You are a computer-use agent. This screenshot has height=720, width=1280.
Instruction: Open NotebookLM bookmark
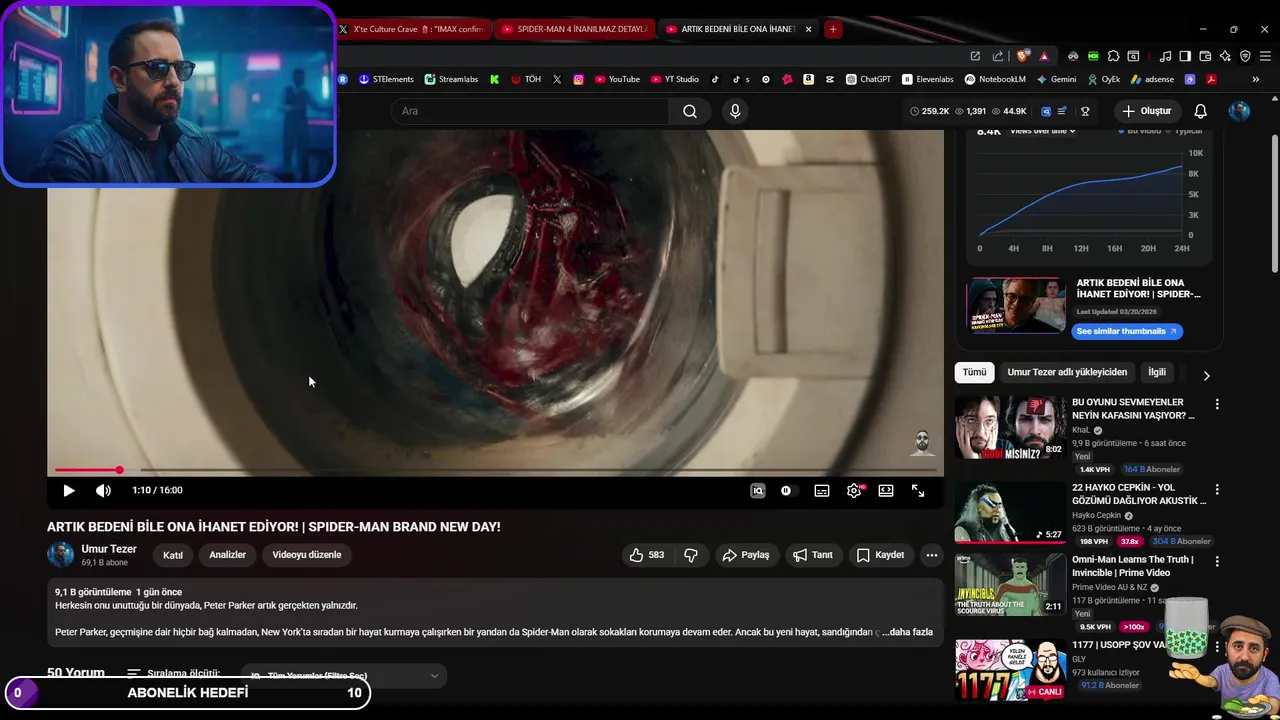coord(995,79)
